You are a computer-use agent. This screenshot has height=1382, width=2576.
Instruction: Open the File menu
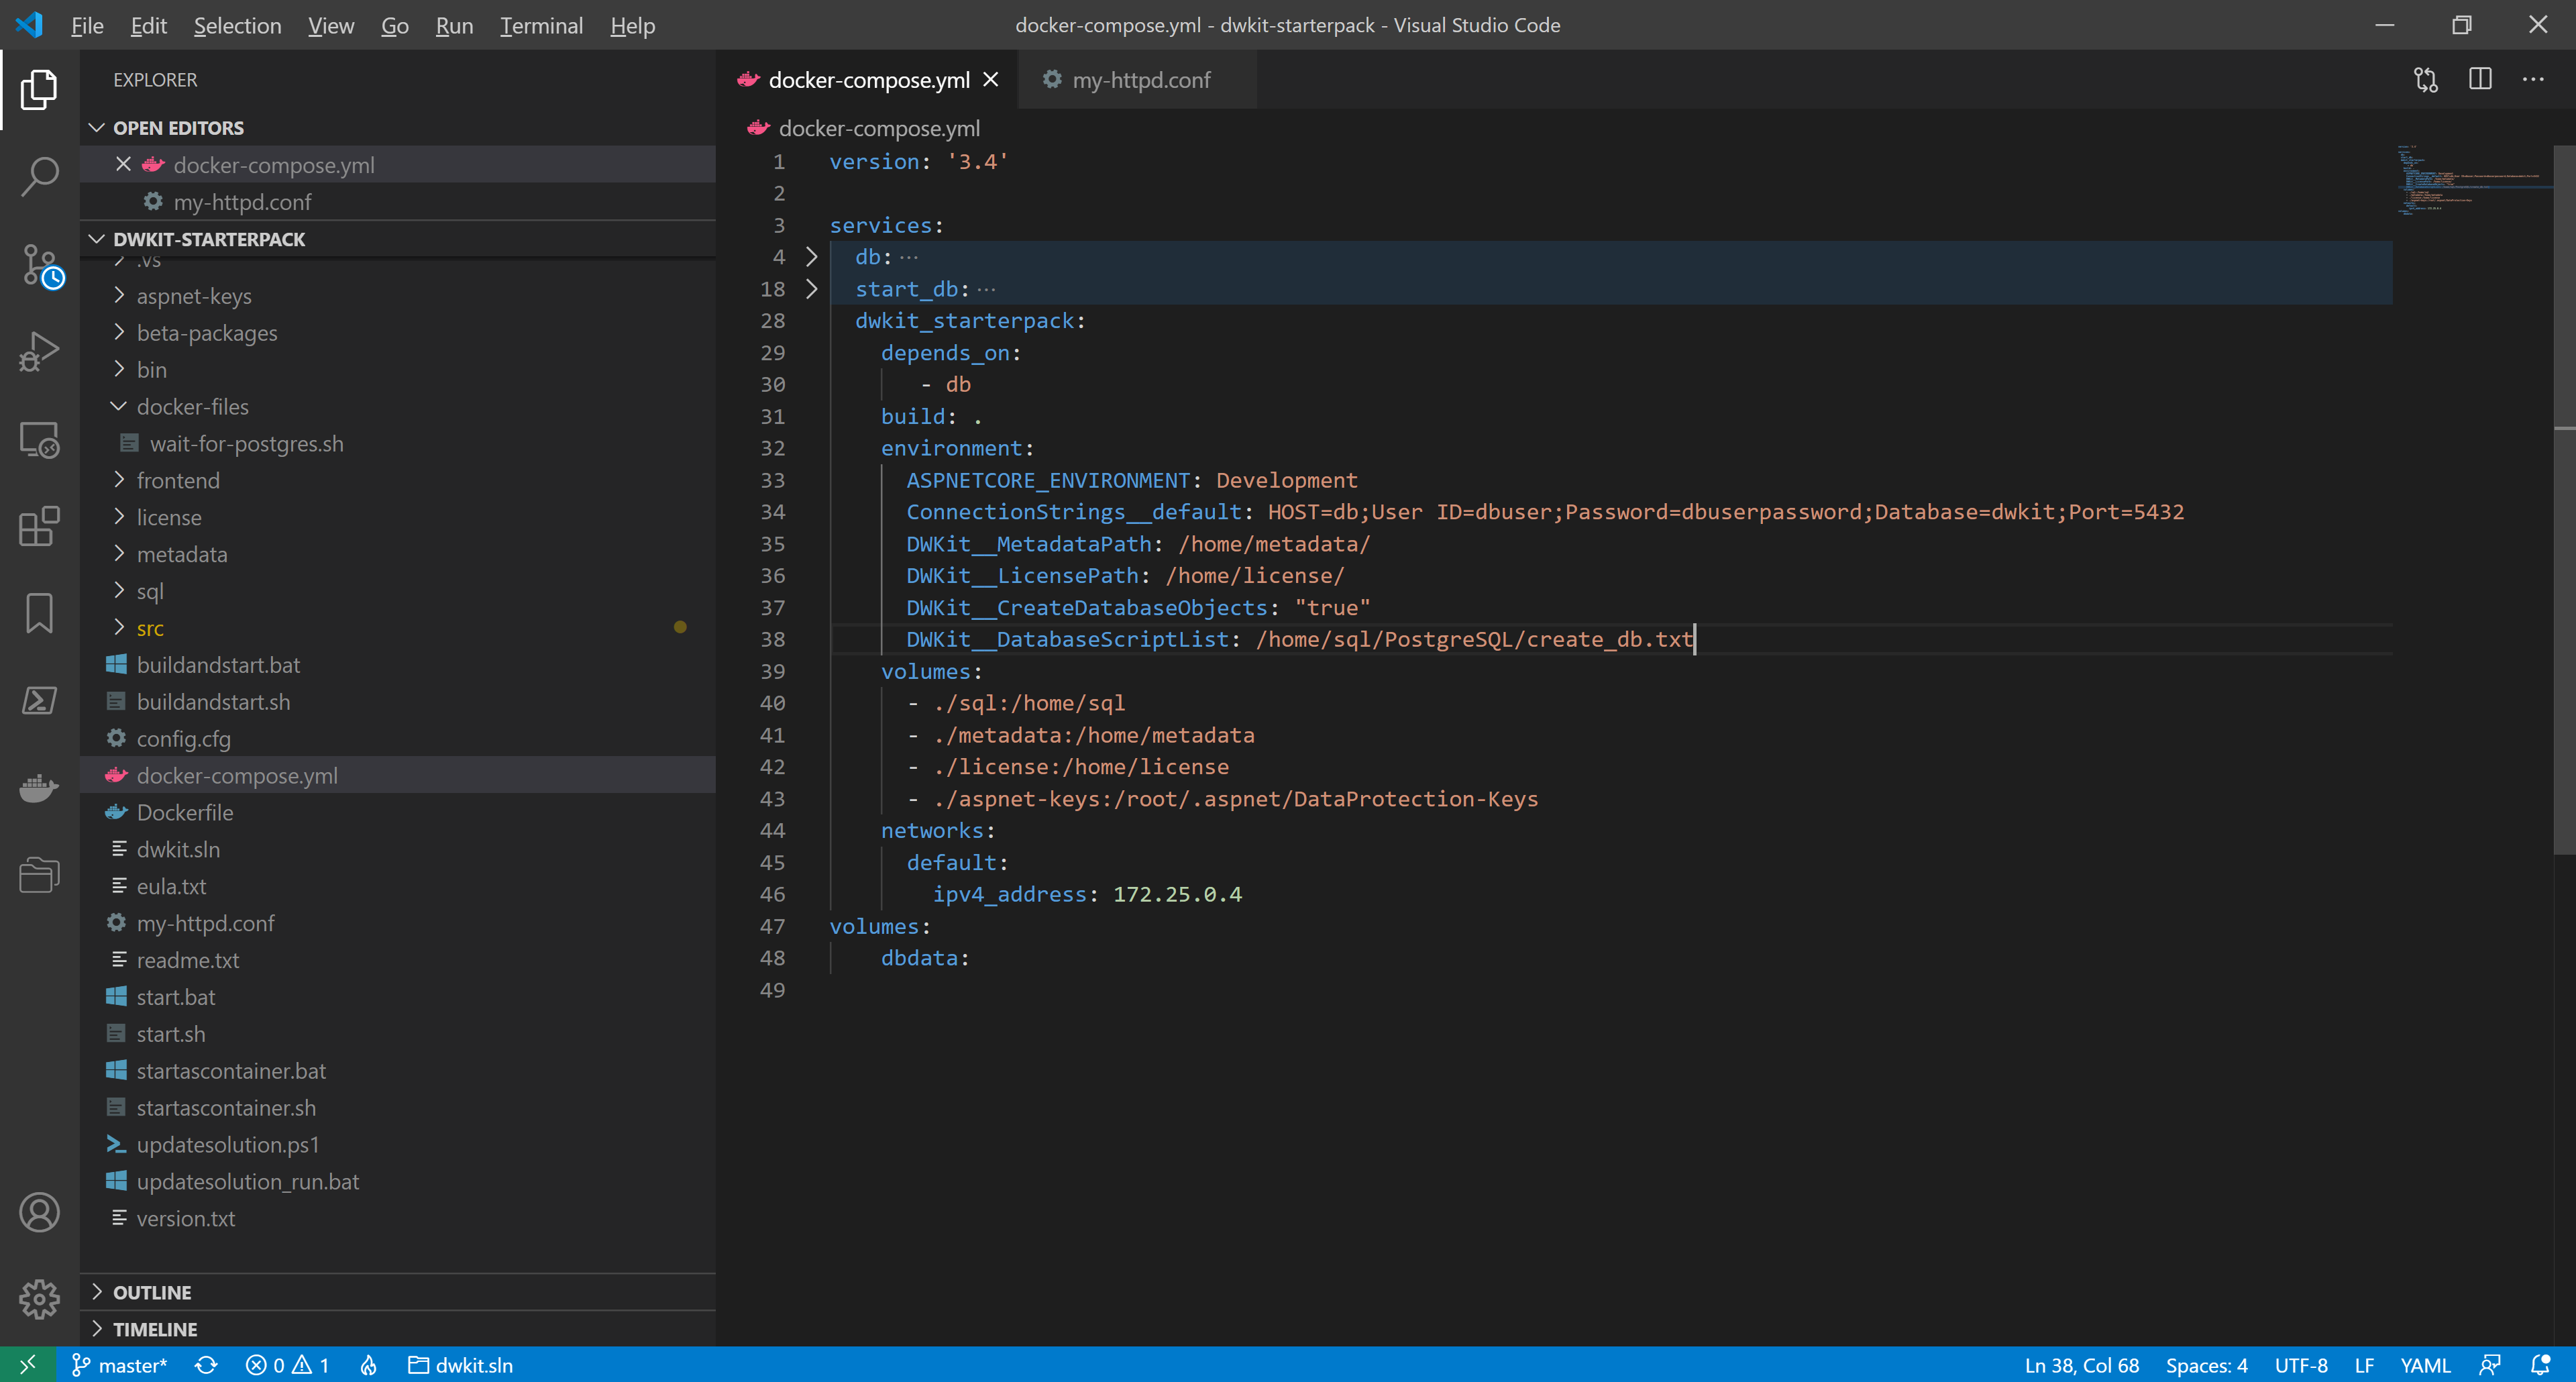(87, 25)
